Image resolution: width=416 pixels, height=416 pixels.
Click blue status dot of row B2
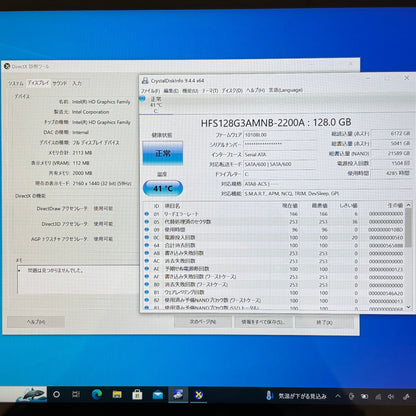tap(146, 300)
